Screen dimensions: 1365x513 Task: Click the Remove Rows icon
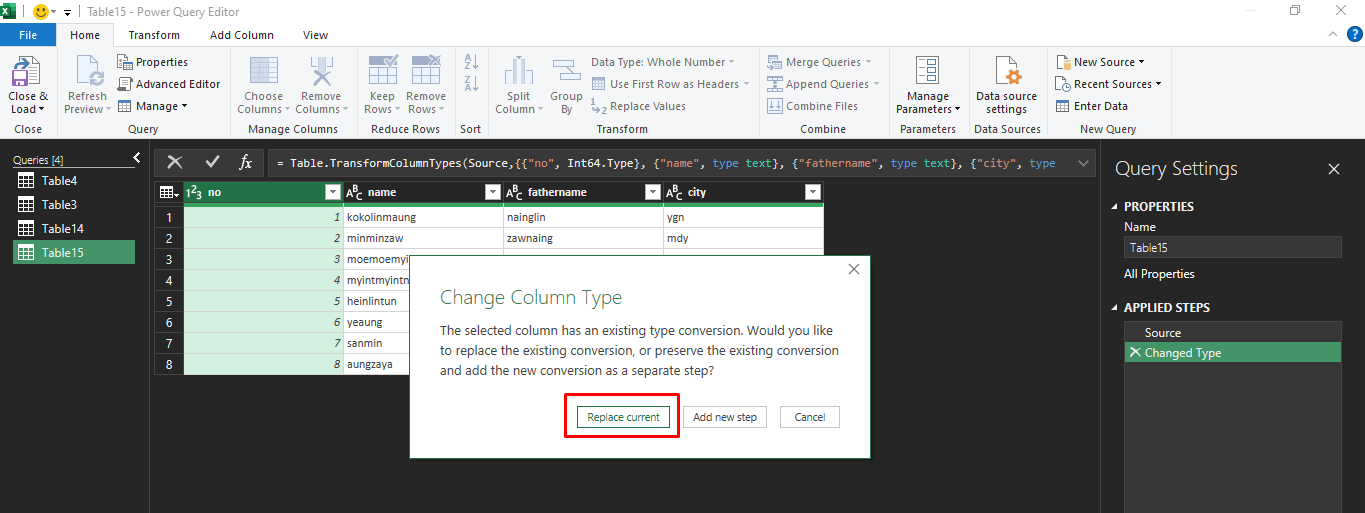pyautogui.click(x=426, y=72)
